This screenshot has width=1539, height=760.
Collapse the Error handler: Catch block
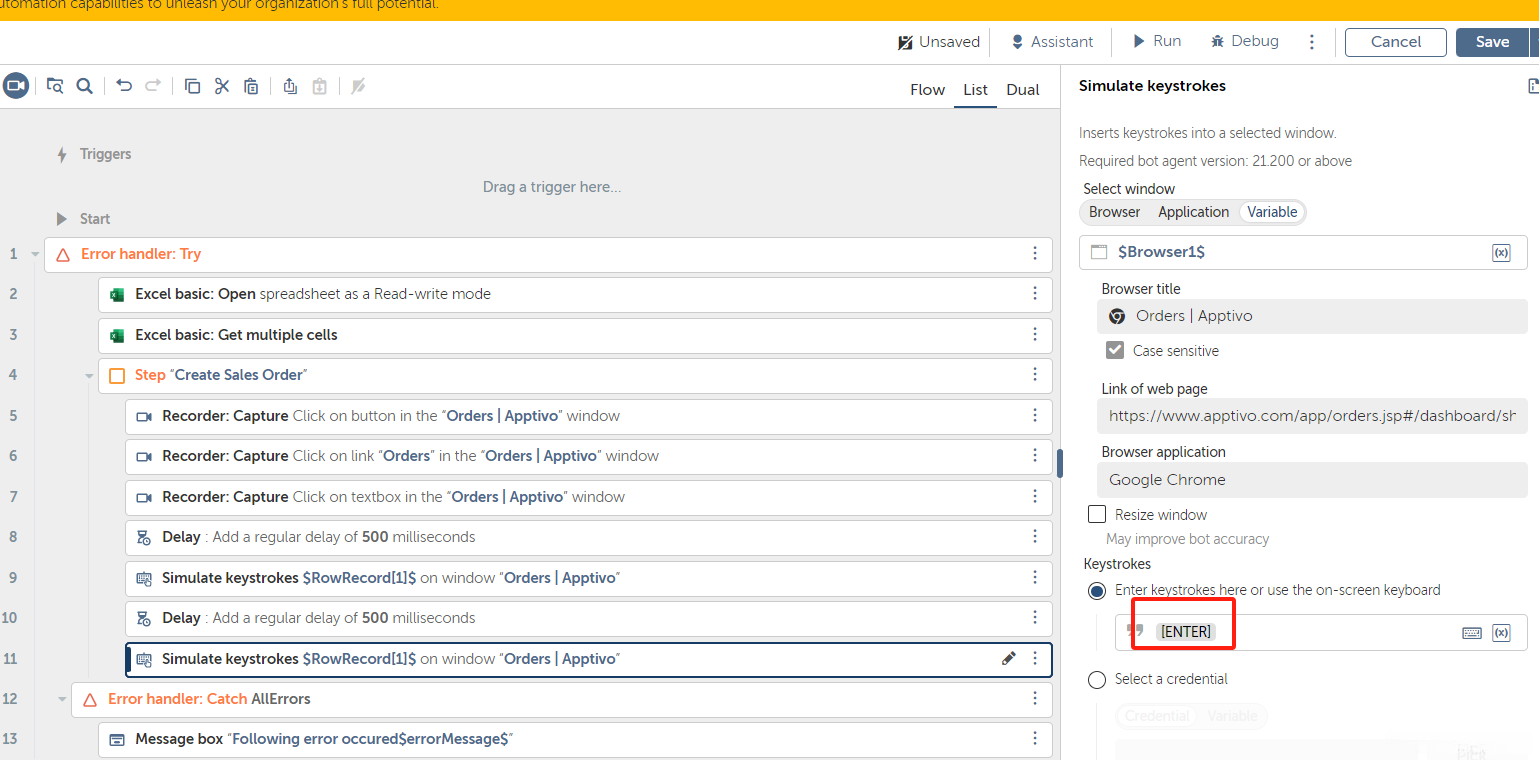[x=63, y=699]
